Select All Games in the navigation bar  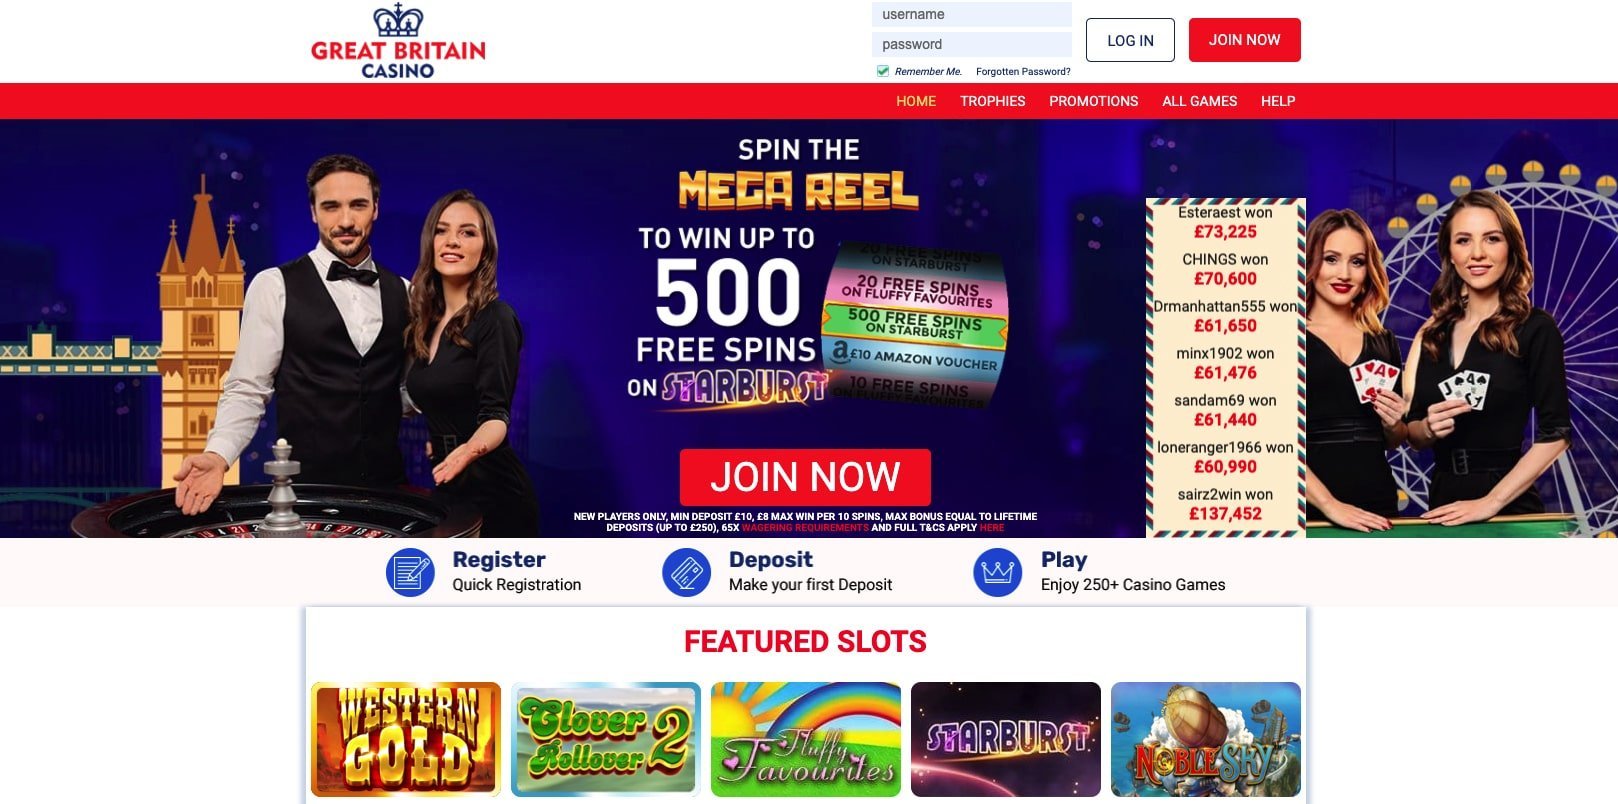coord(1199,101)
